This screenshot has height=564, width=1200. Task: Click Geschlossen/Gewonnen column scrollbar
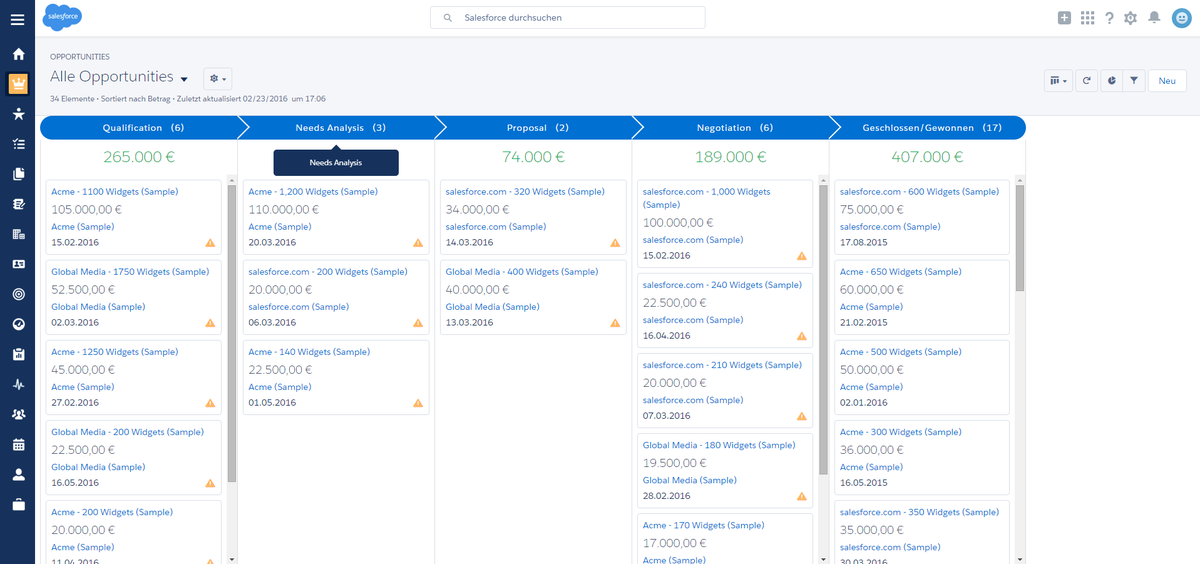pyautogui.click(x=1020, y=238)
